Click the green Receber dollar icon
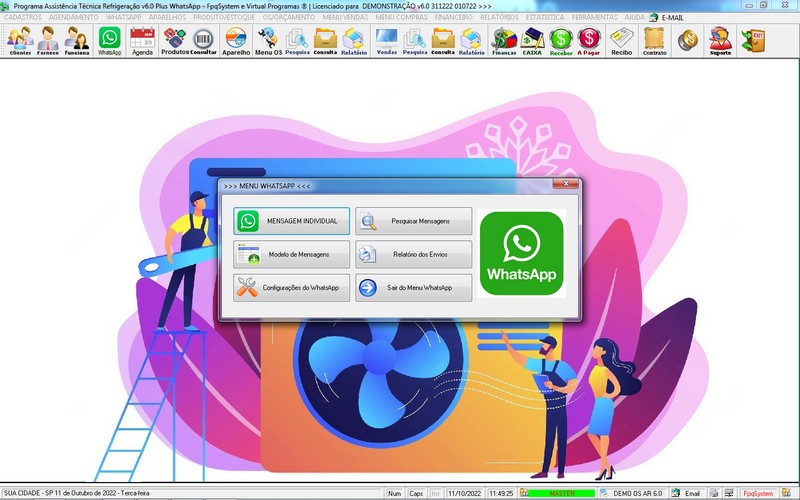The width and height of the screenshot is (800, 500). (x=561, y=41)
